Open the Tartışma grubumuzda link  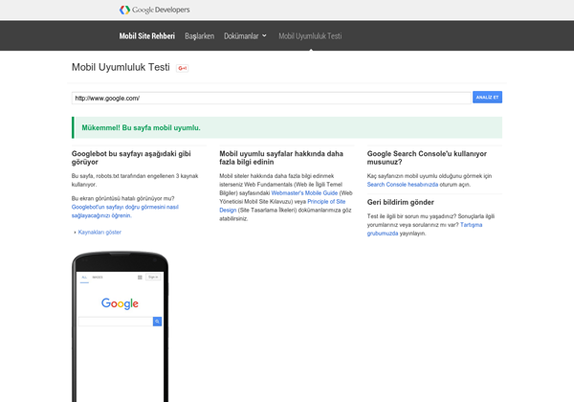[425, 229]
